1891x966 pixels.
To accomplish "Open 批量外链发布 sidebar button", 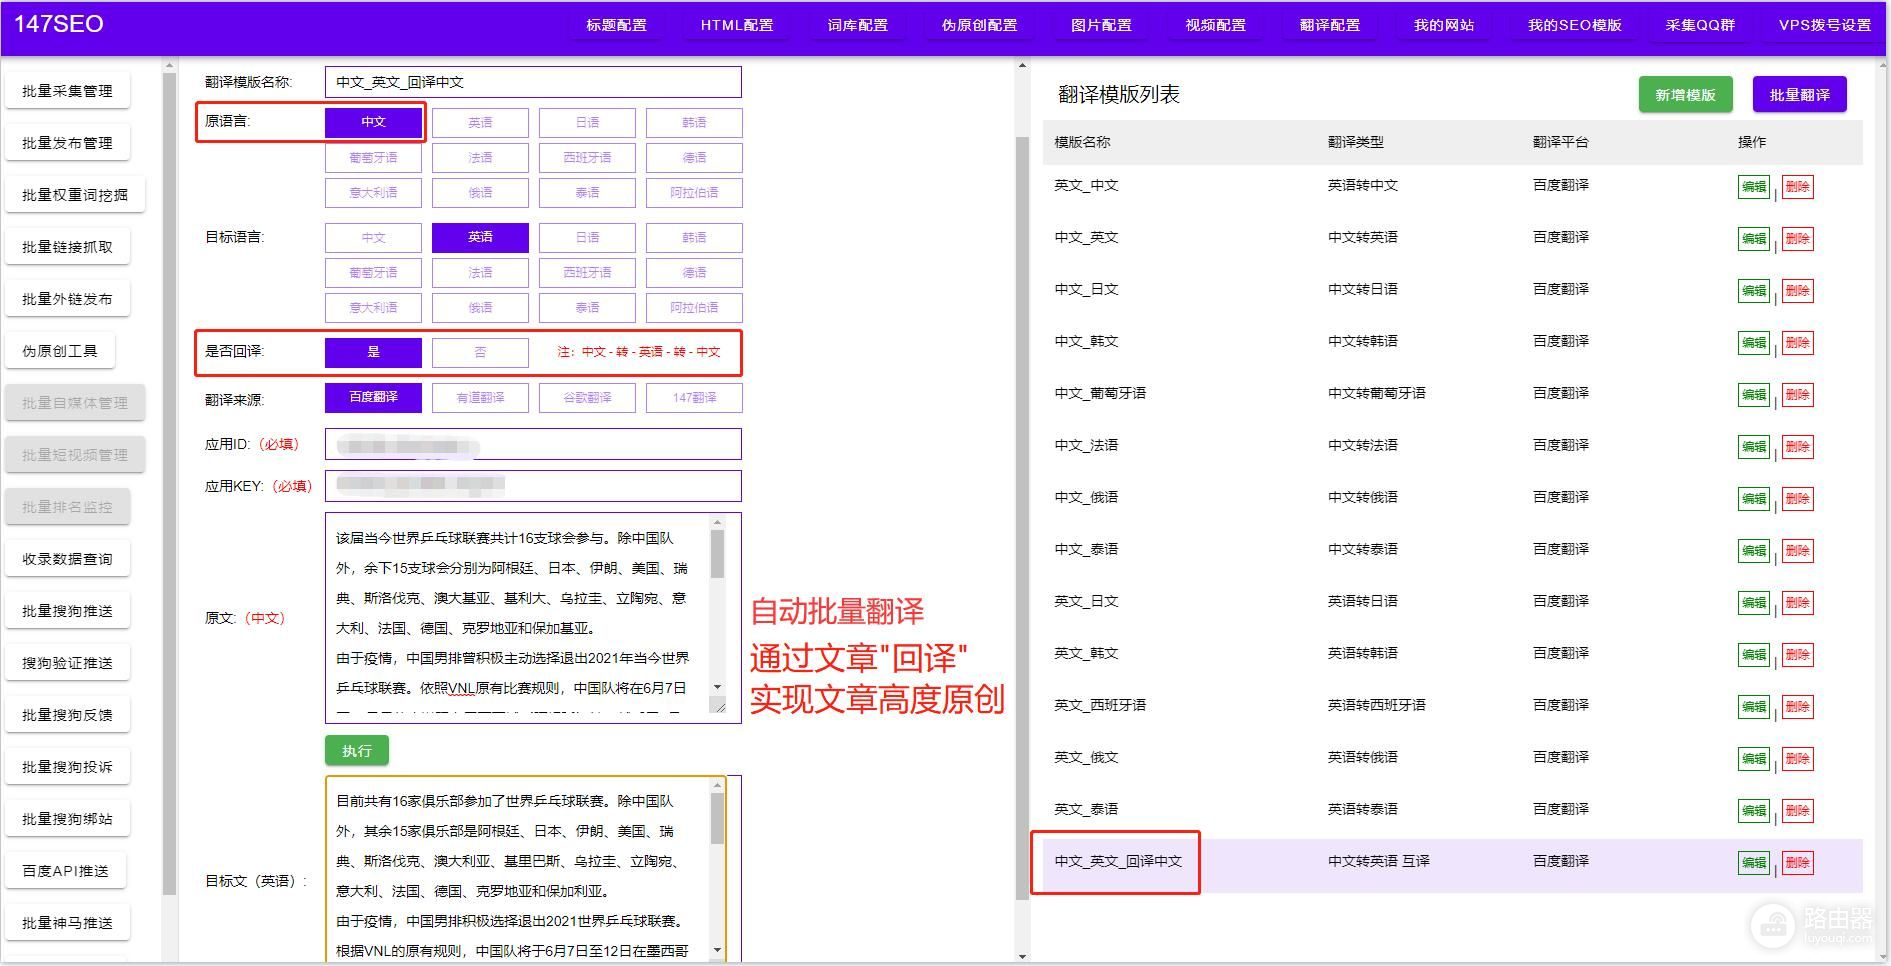I will (67, 299).
